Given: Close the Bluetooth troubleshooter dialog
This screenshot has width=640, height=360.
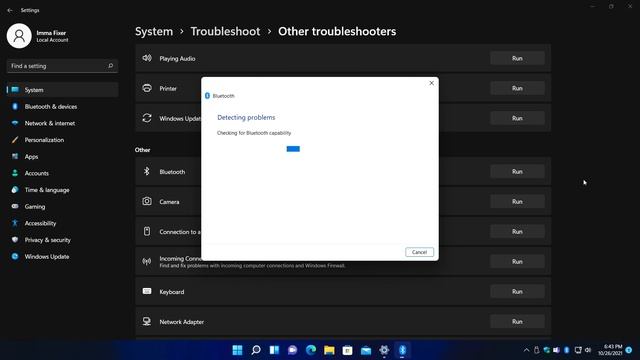Looking at the screenshot, I should [x=431, y=83].
